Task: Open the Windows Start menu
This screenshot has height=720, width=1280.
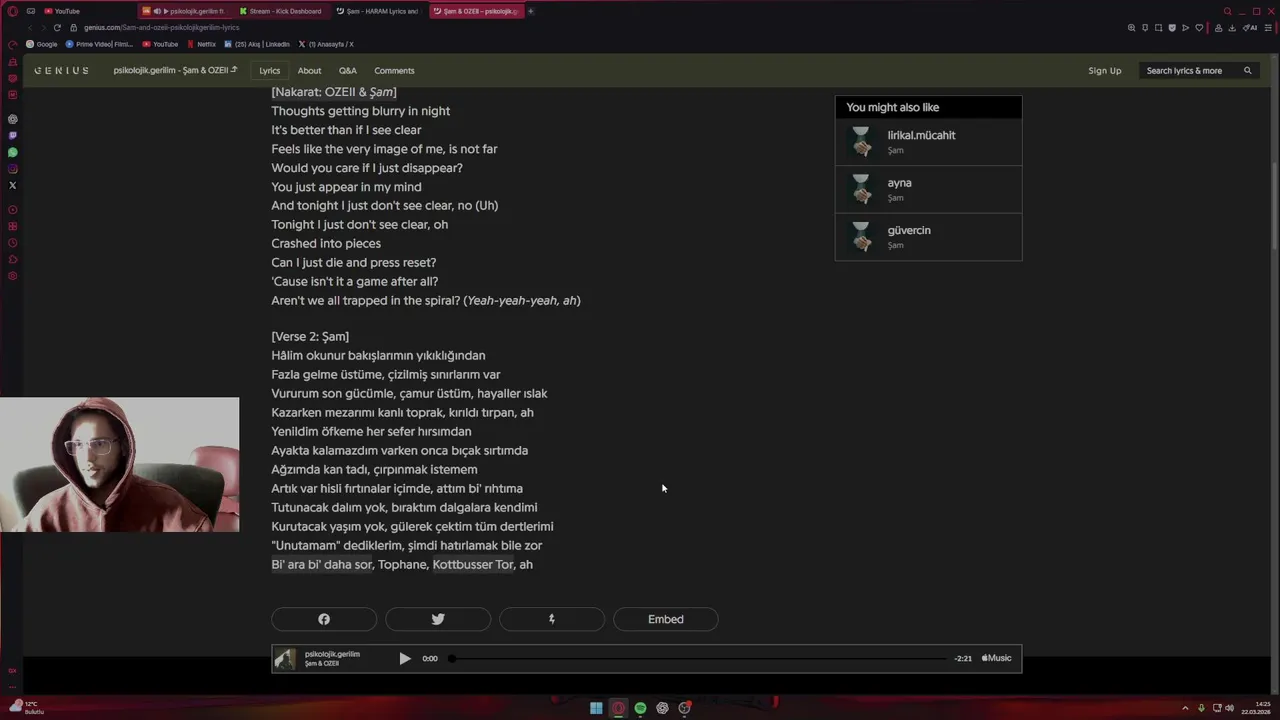Action: [596, 708]
